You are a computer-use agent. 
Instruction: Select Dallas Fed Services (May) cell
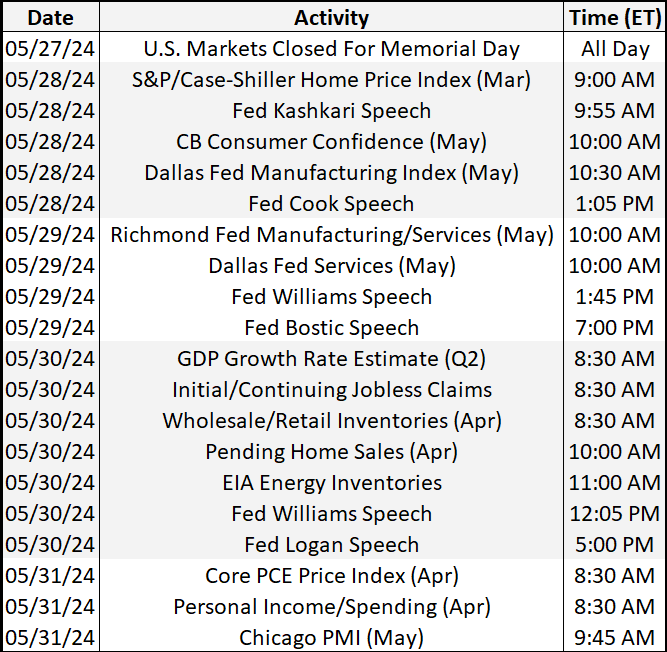331,266
